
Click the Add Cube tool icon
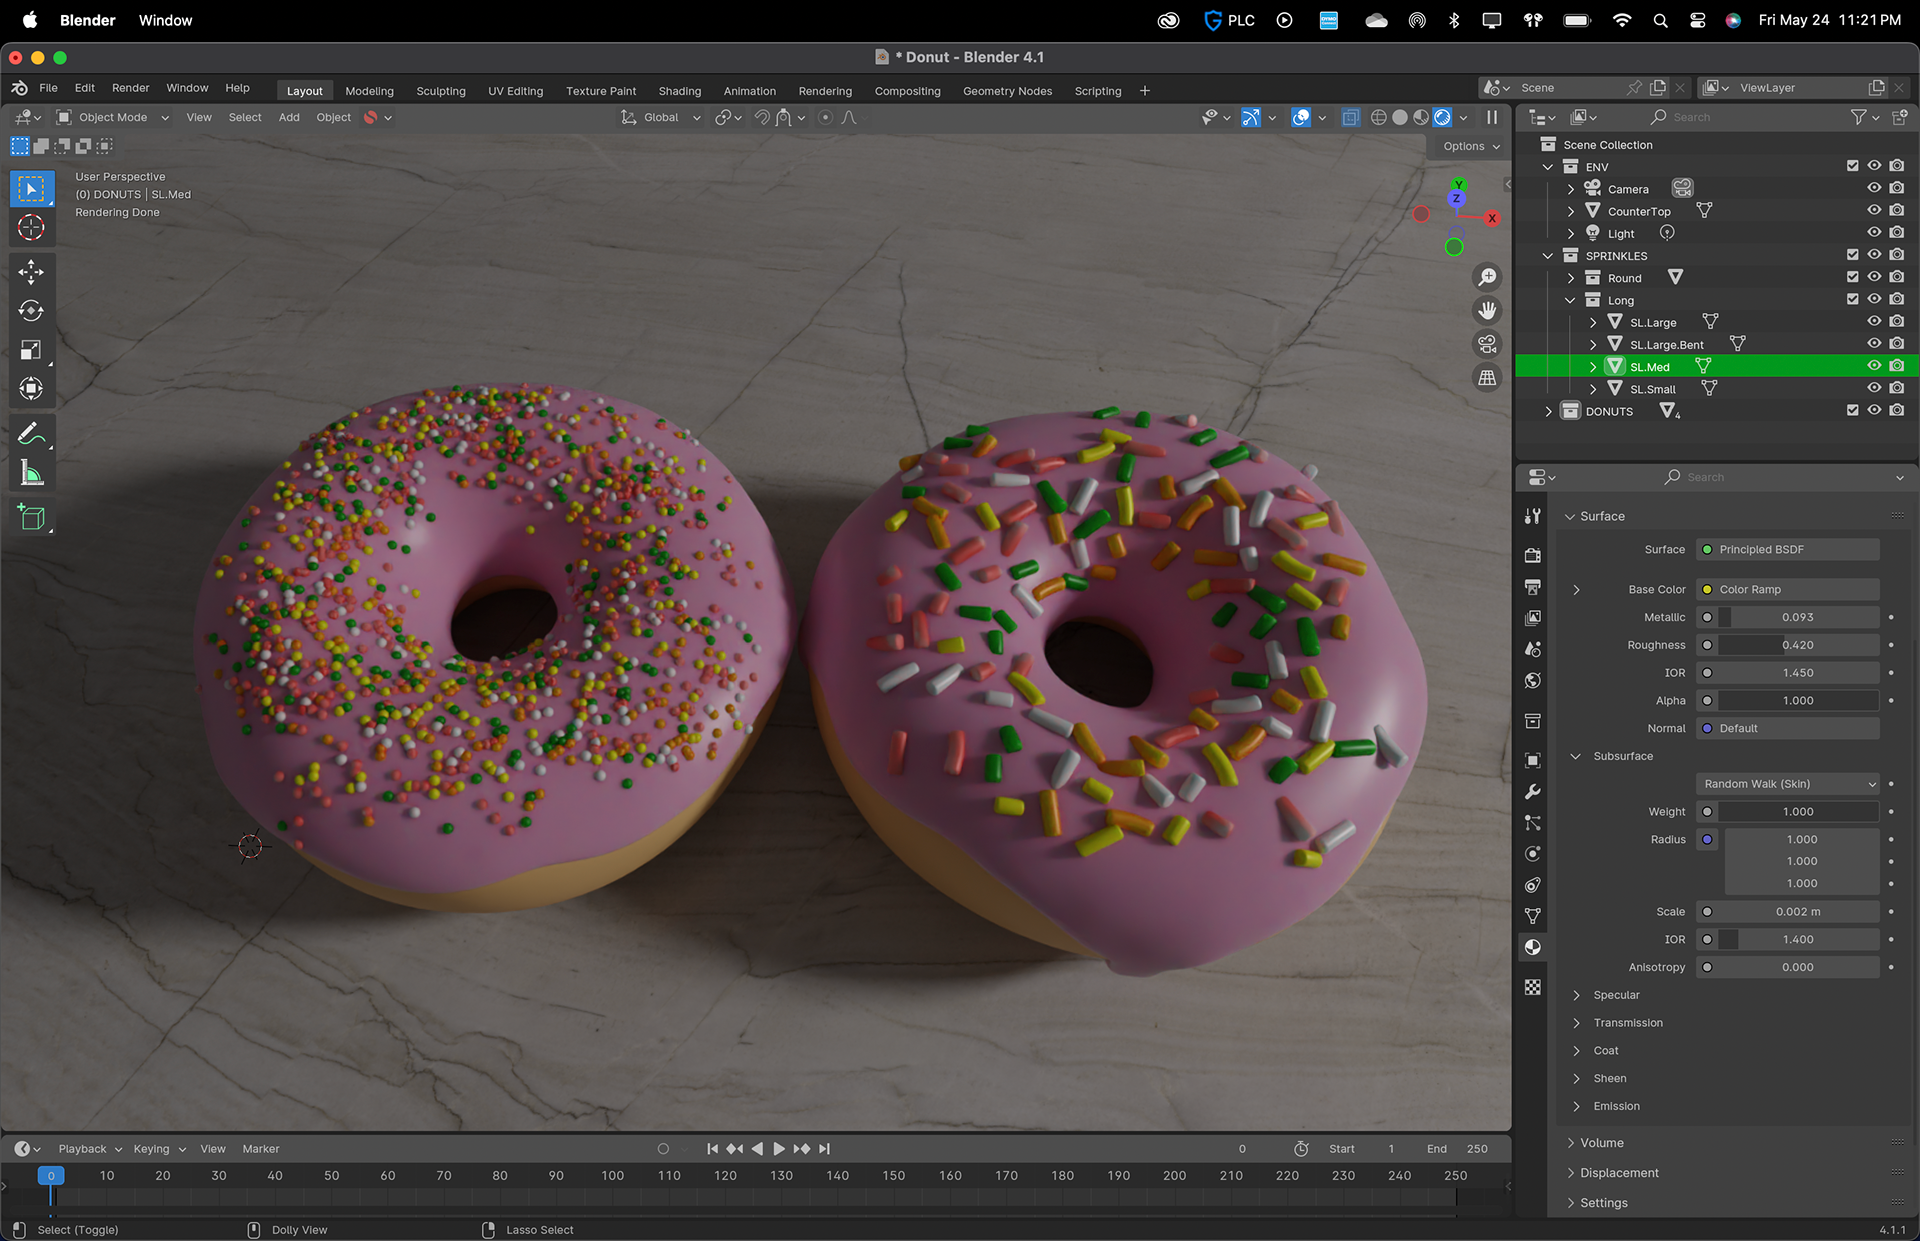[31, 517]
